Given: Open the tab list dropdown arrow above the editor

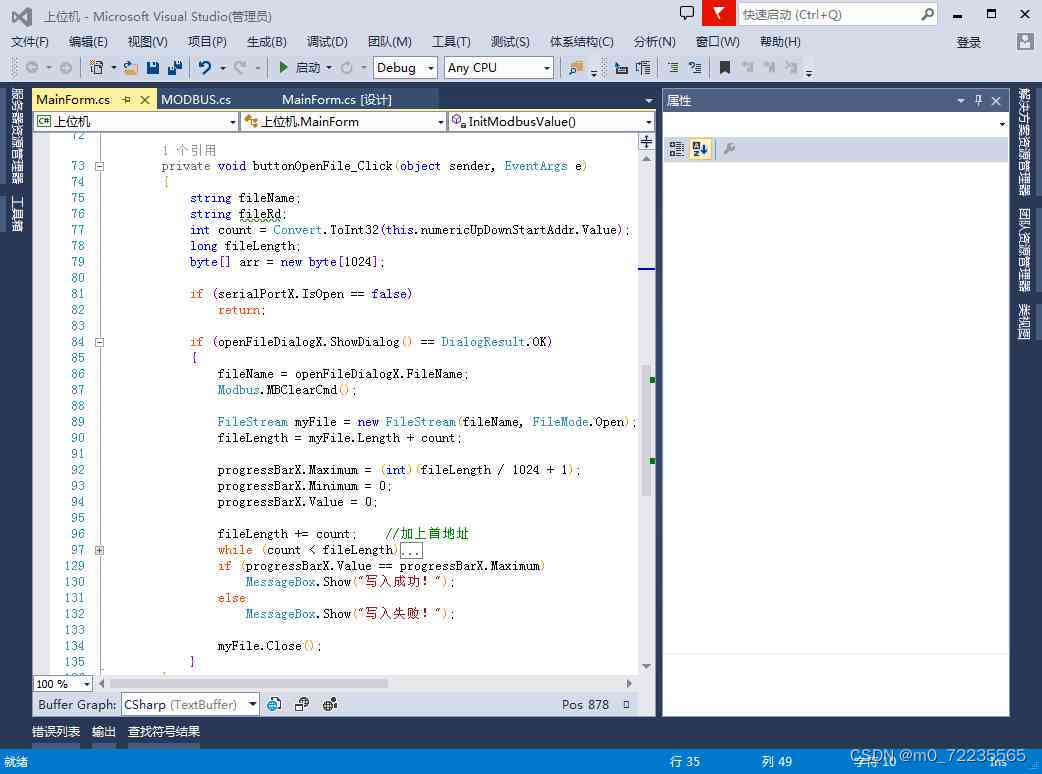Looking at the screenshot, I should tap(649, 100).
